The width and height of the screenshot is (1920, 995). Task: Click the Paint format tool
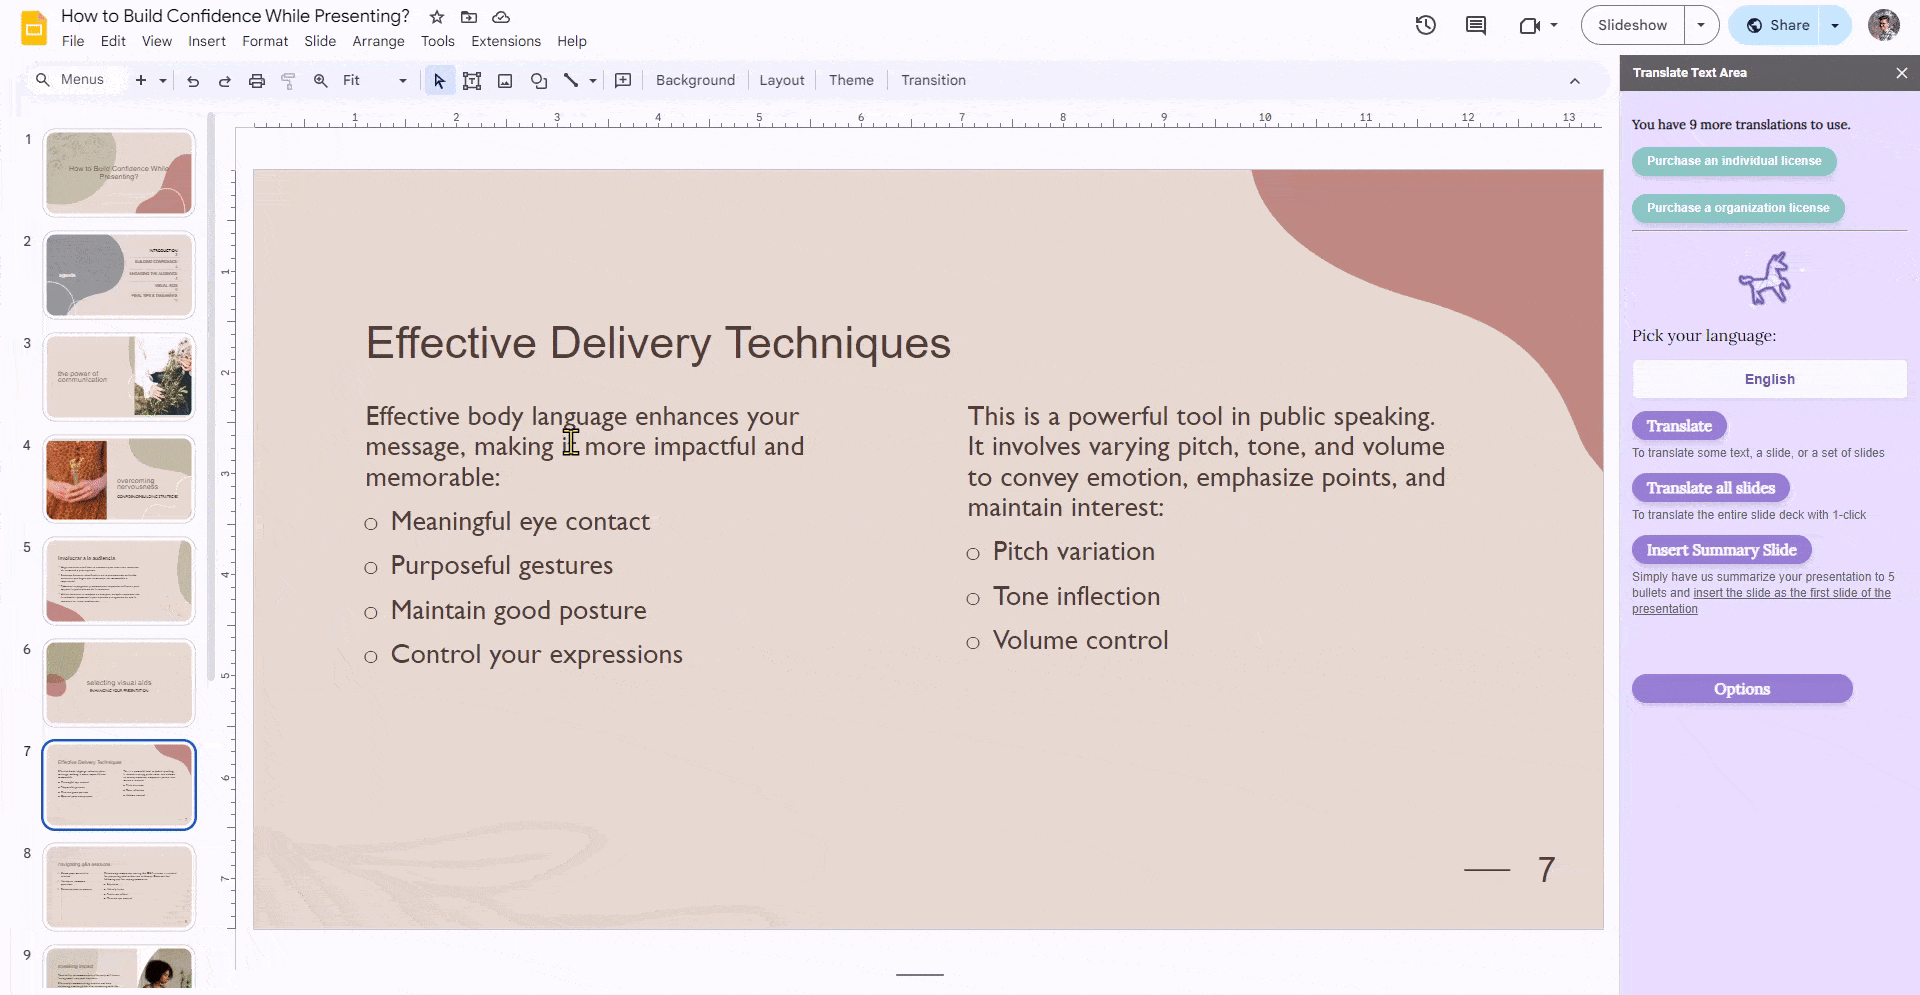[288, 80]
